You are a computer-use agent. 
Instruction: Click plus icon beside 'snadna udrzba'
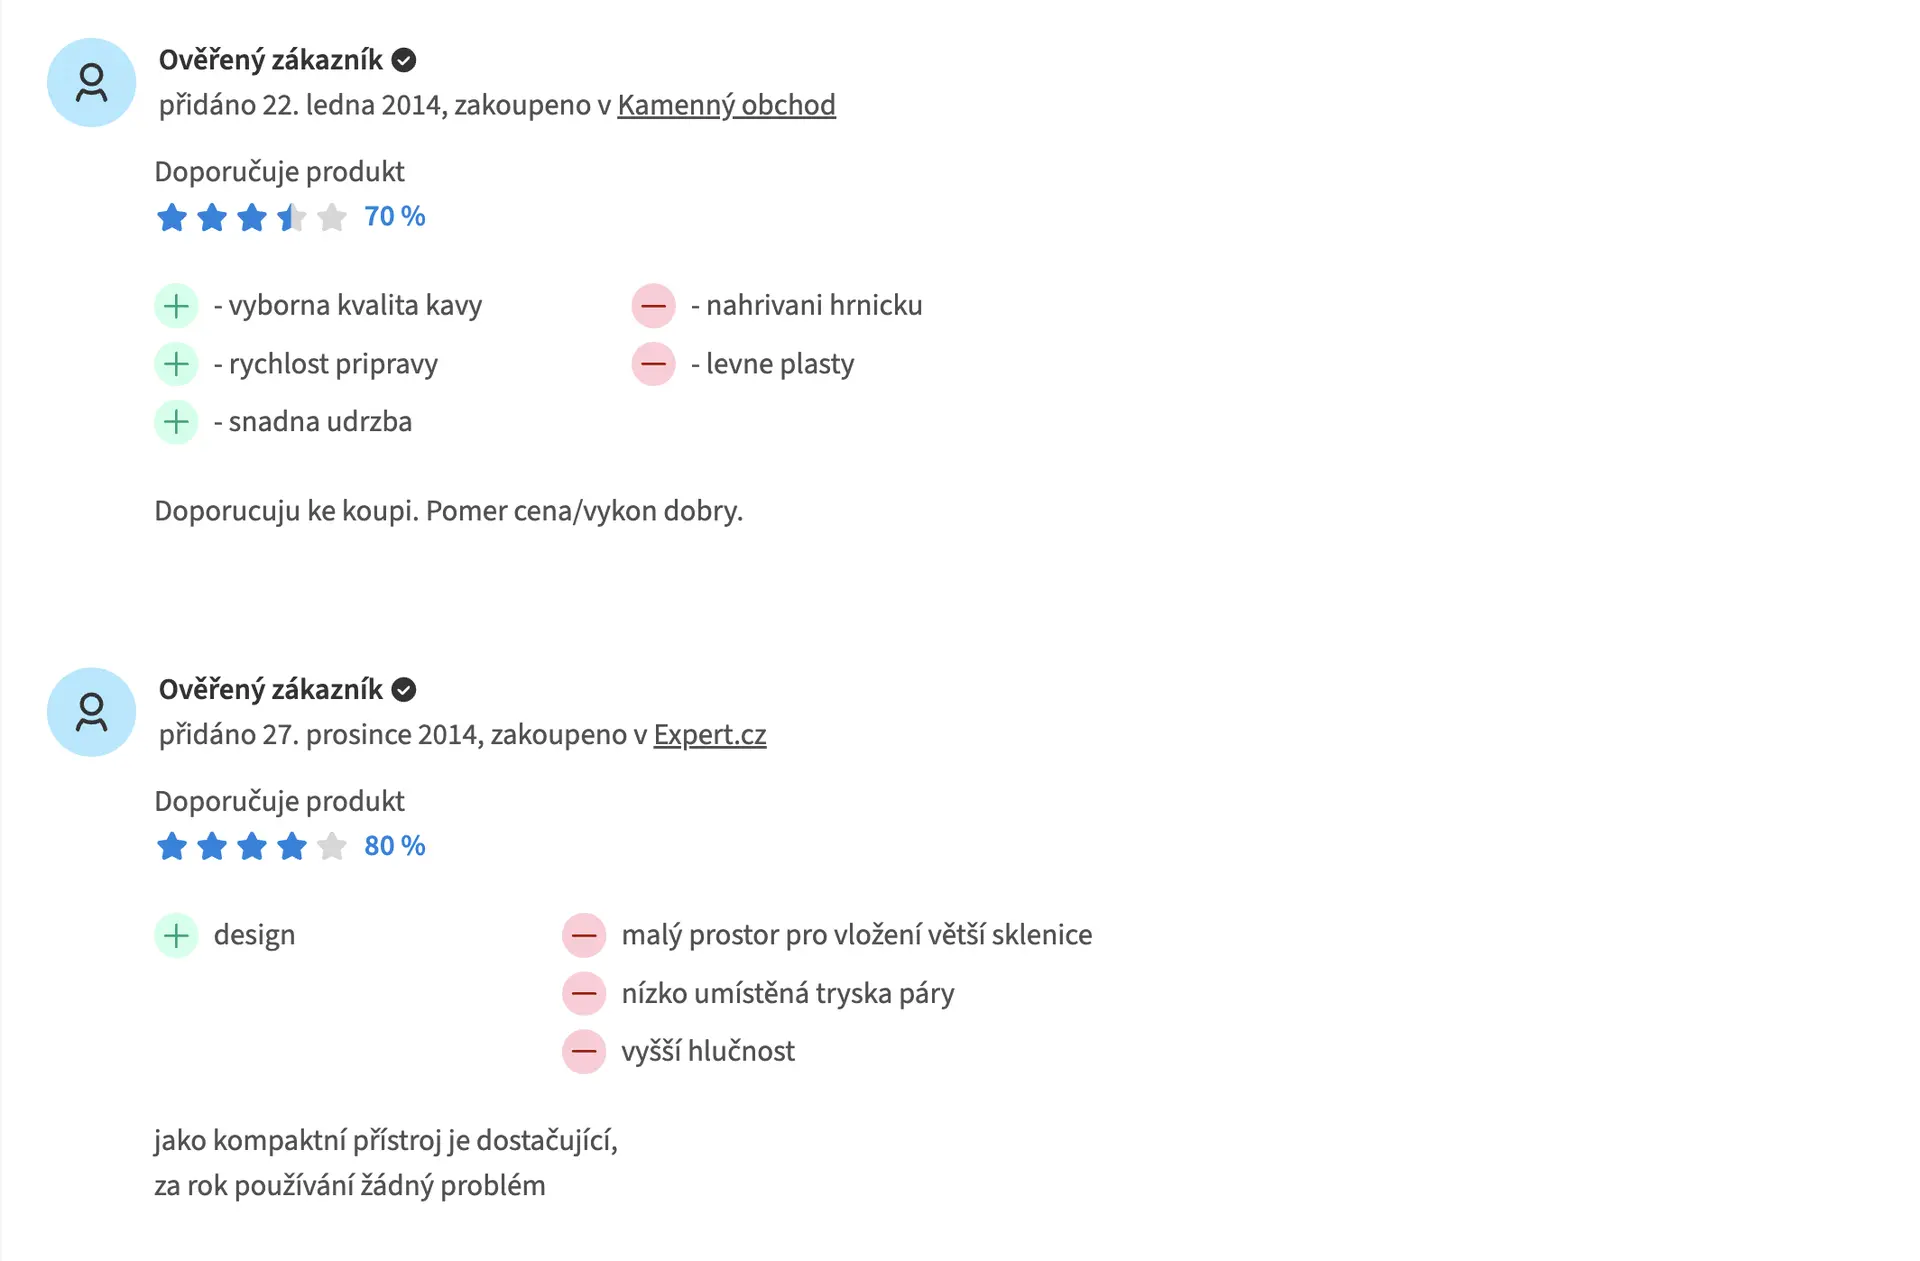pos(177,422)
